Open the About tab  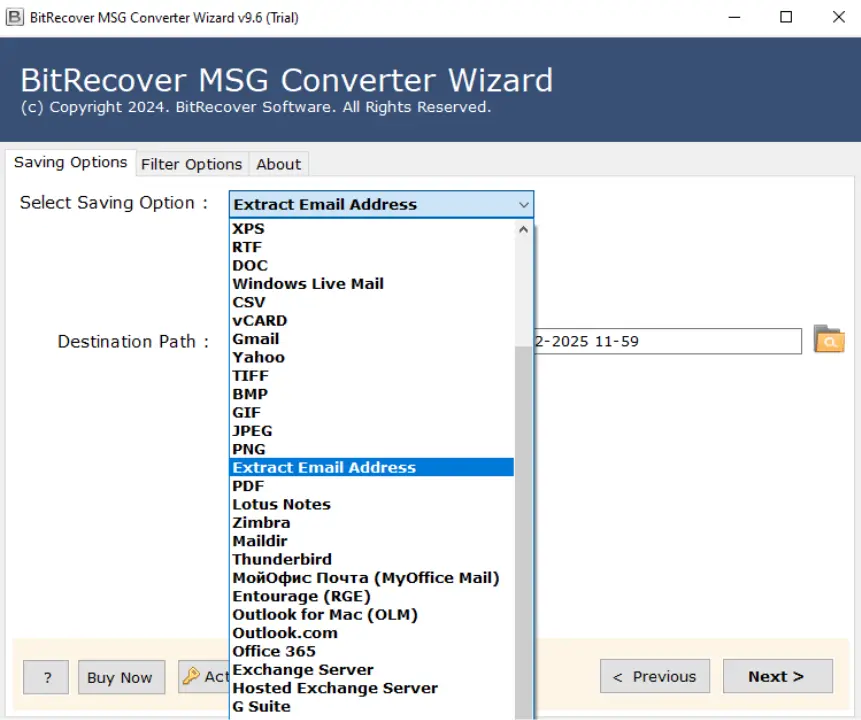[279, 164]
